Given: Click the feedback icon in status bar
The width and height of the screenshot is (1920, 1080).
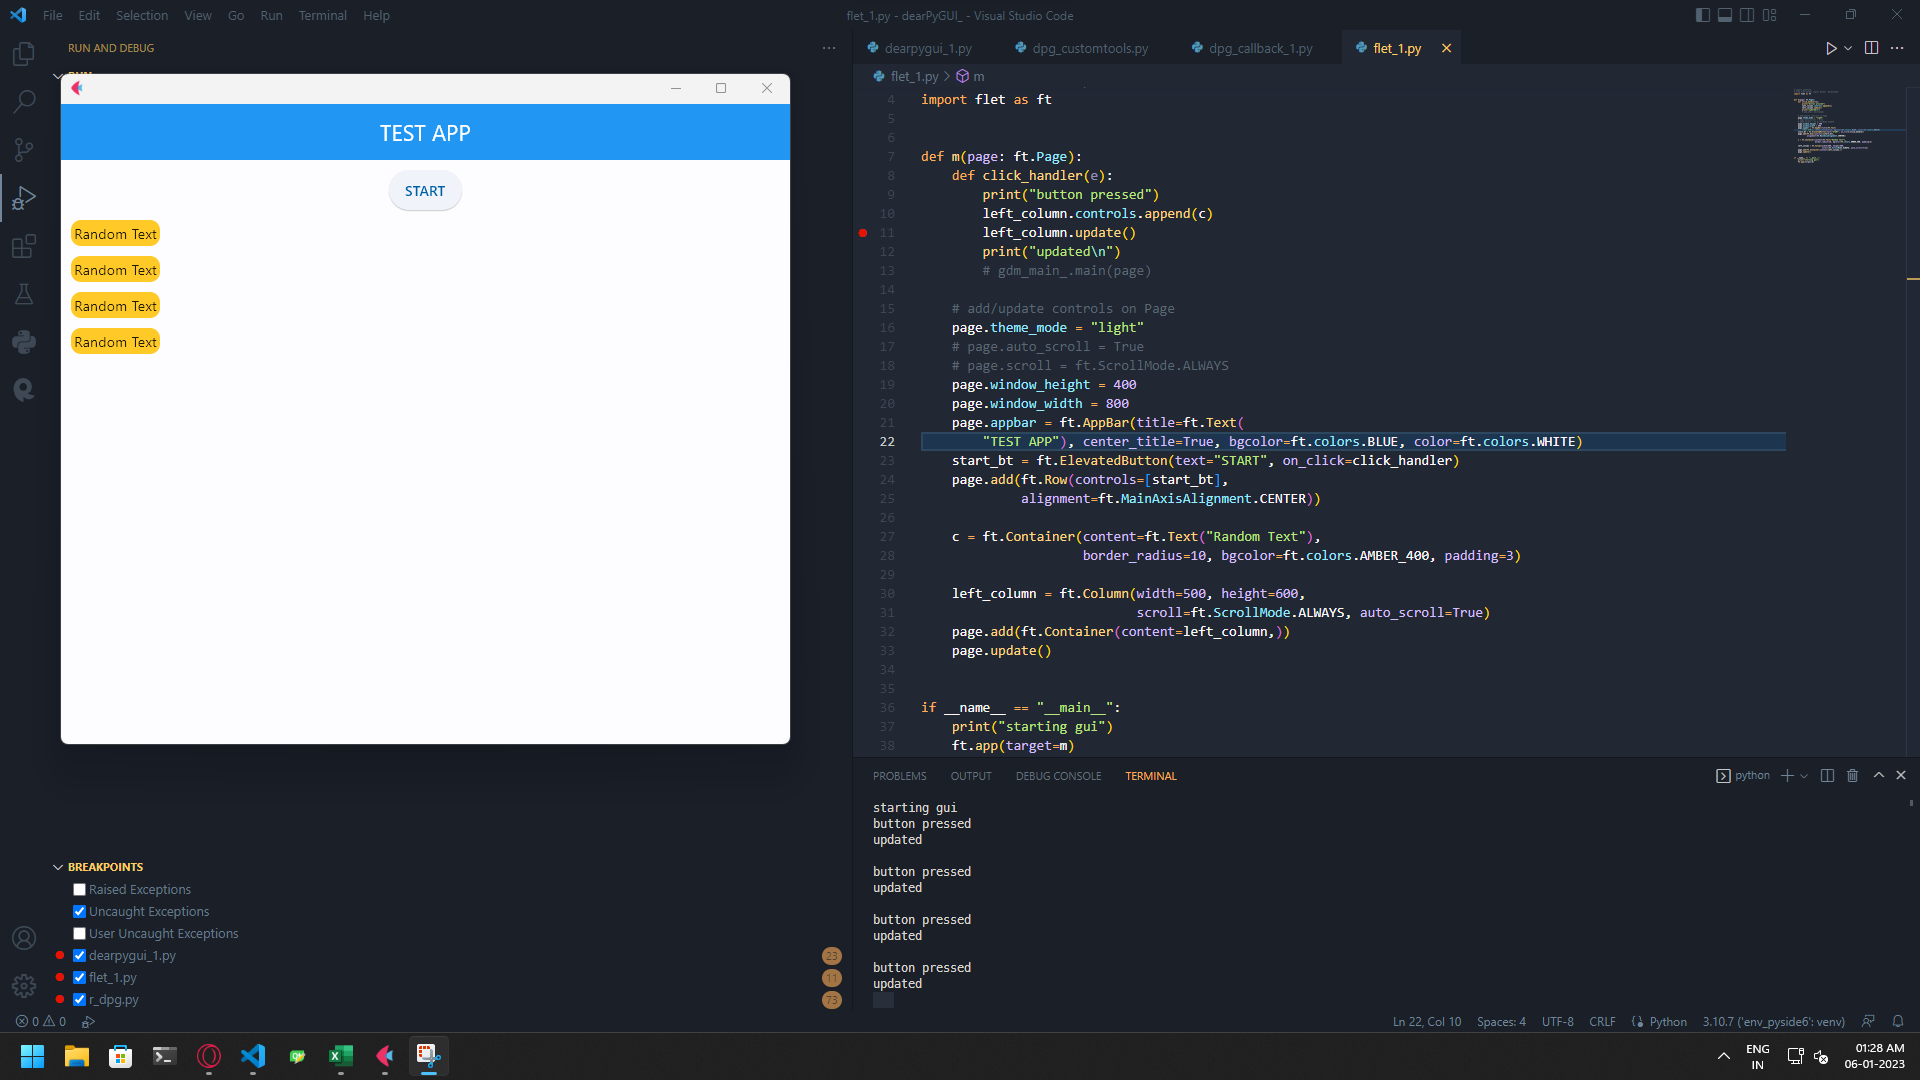Looking at the screenshot, I should point(1868,1022).
